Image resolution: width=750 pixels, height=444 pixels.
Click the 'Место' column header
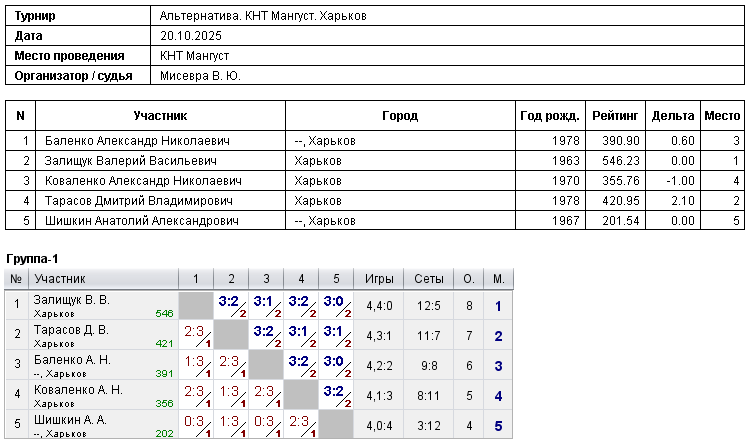722,116
